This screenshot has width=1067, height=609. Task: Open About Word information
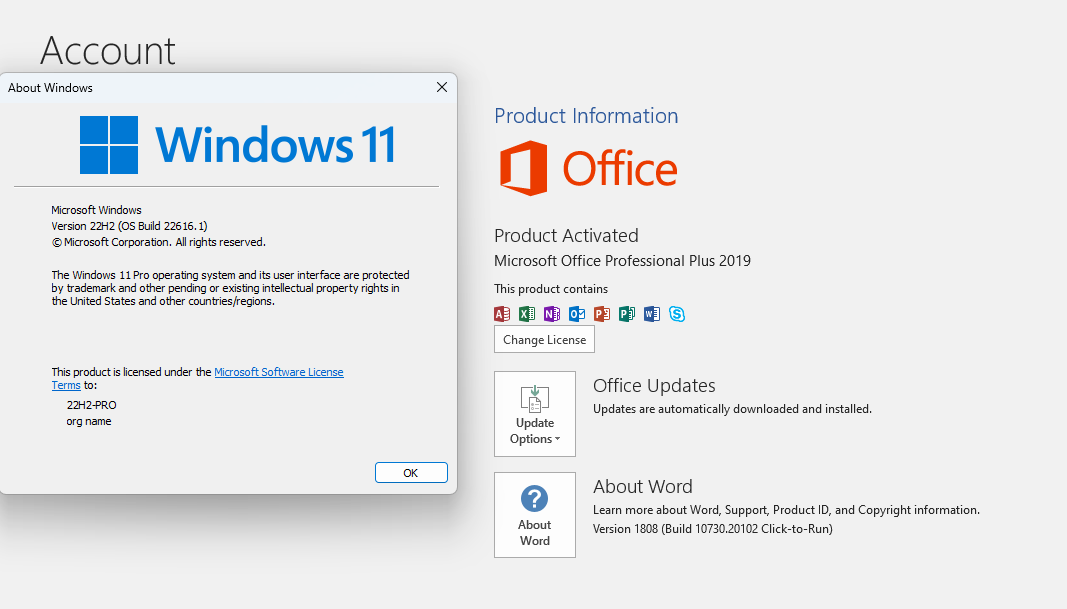coord(535,515)
